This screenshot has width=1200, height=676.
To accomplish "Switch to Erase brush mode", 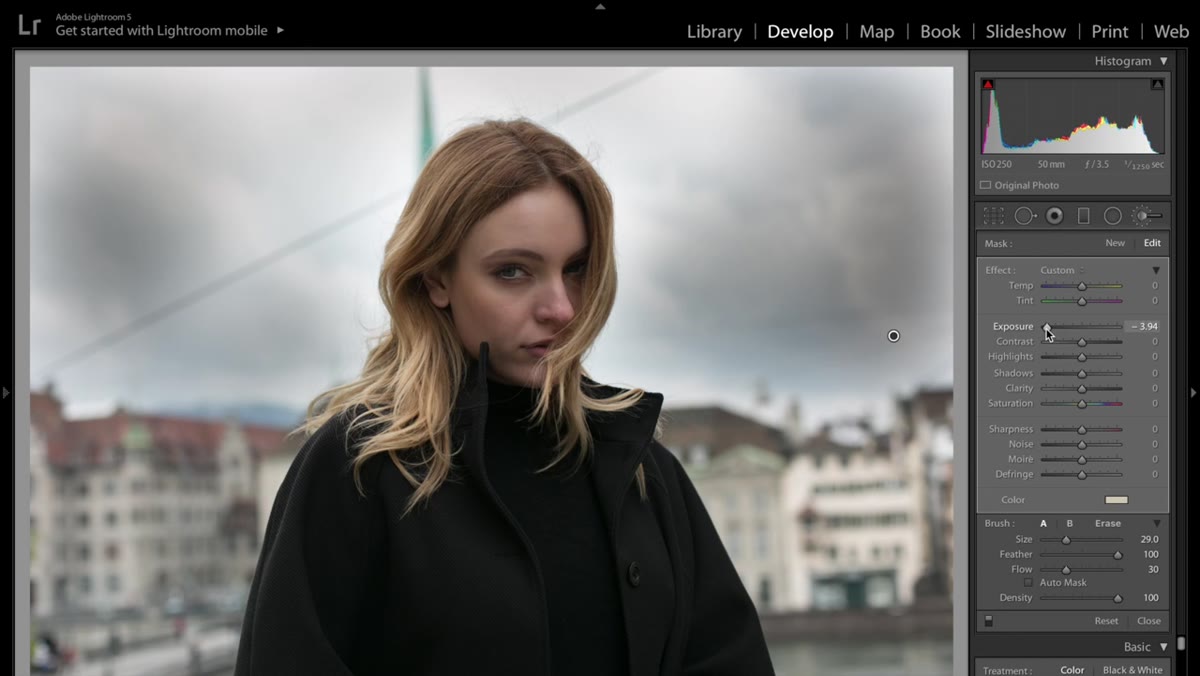I will click(1107, 523).
